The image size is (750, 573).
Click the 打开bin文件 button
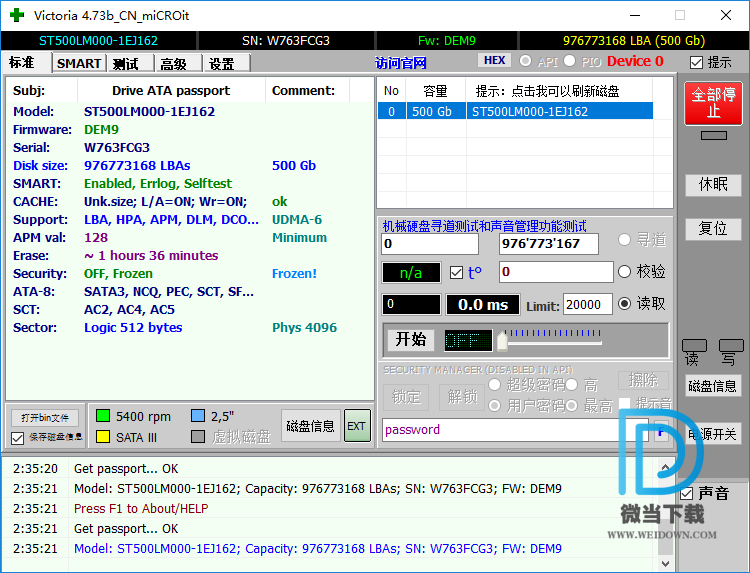pos(45,418)
